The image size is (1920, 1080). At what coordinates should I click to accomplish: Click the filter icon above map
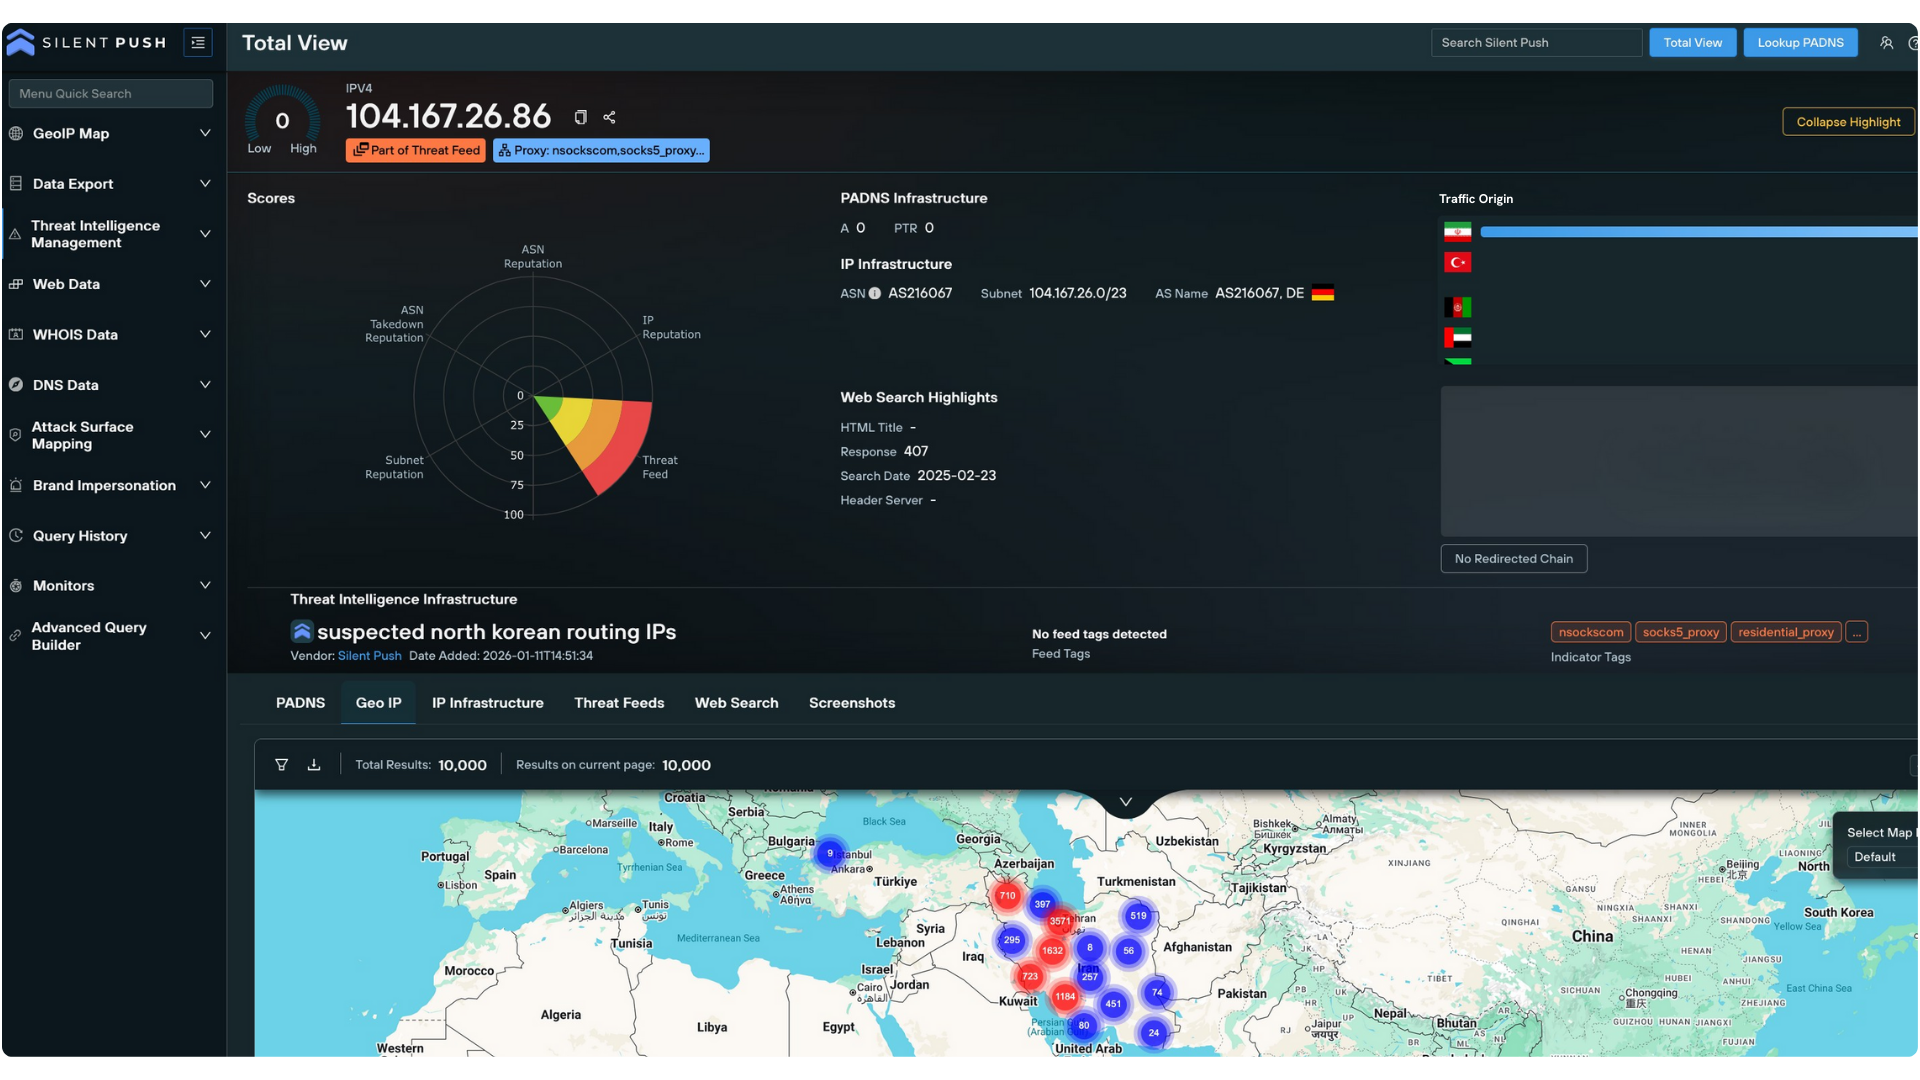(x=282, y=765)
